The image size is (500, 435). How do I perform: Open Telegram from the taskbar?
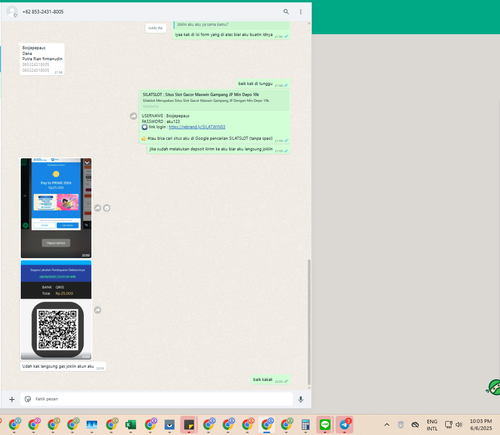[x=344, y=425]
